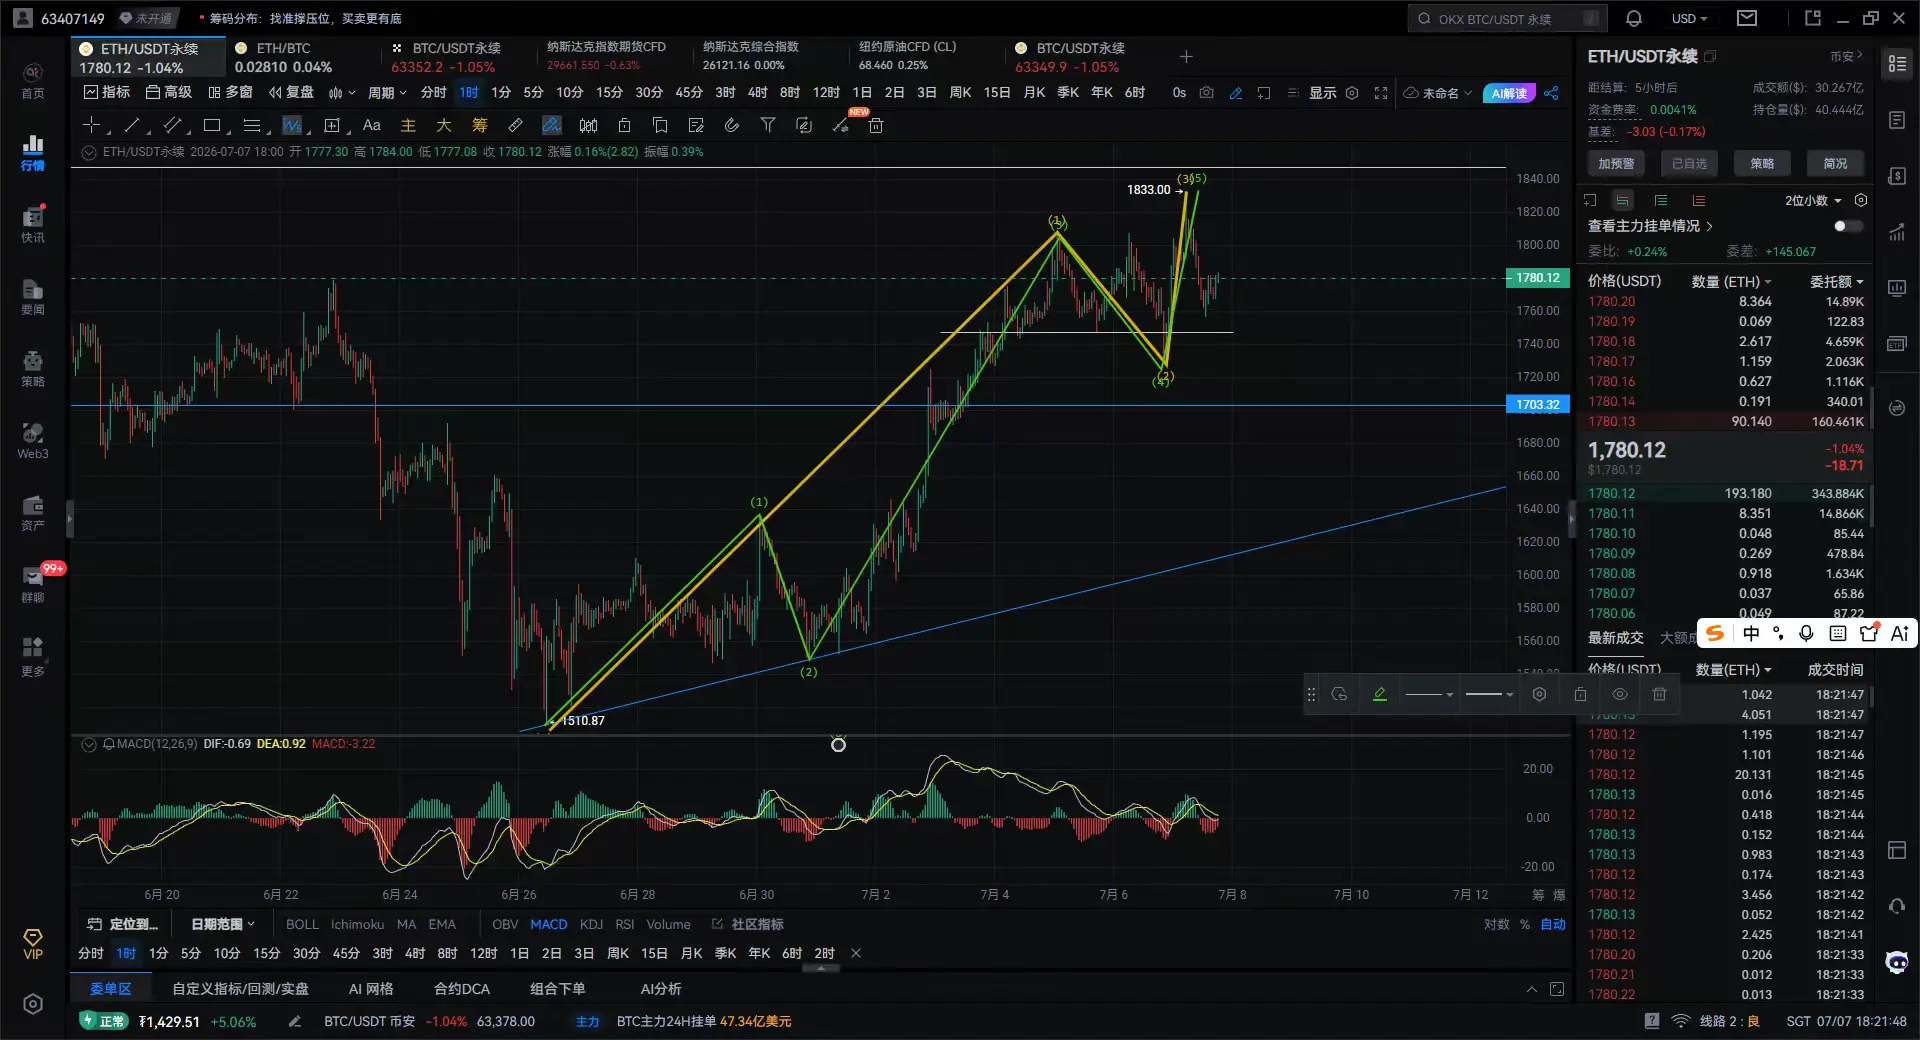Choose the rectangle shape drawing tool
Viewport: 1920px width, 1040px height.
click(212, 125)
